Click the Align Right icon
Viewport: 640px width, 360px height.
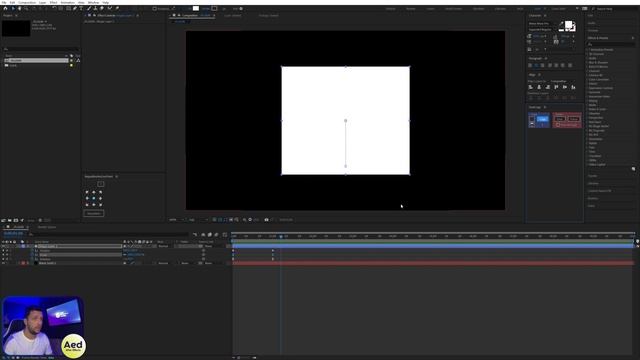pos(548,87)
